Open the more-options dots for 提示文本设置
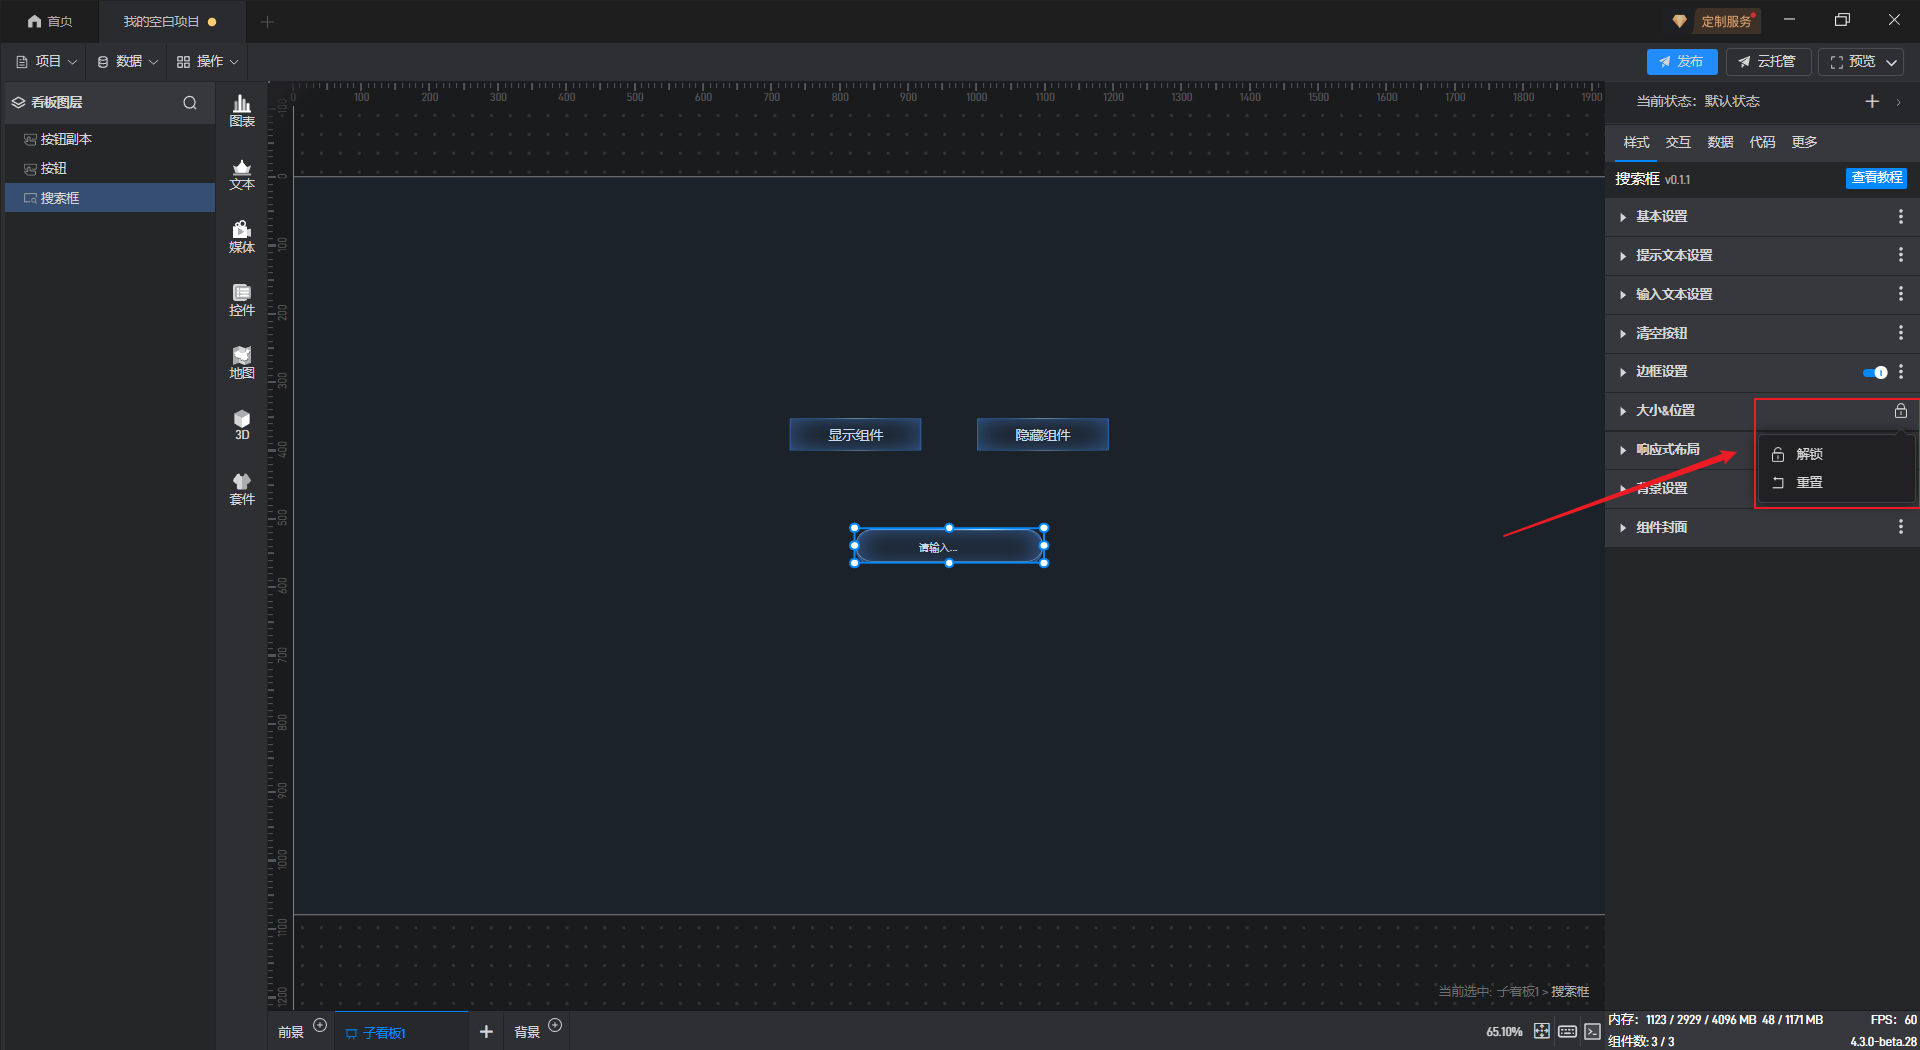The image size is (1920, 1050). tap(1901, 255)
